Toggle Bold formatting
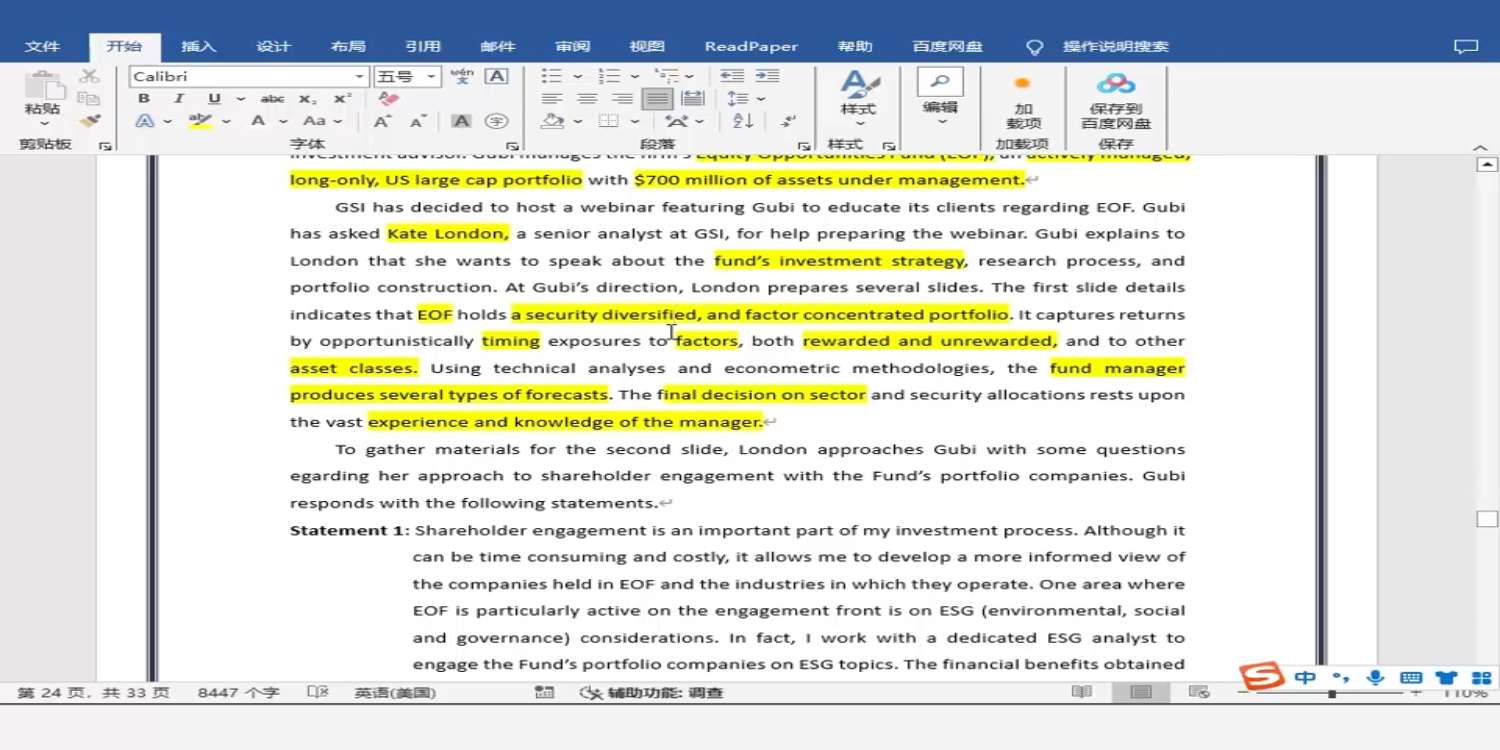The height and width of the screenshot is (750, 1500). click(144, 99)
